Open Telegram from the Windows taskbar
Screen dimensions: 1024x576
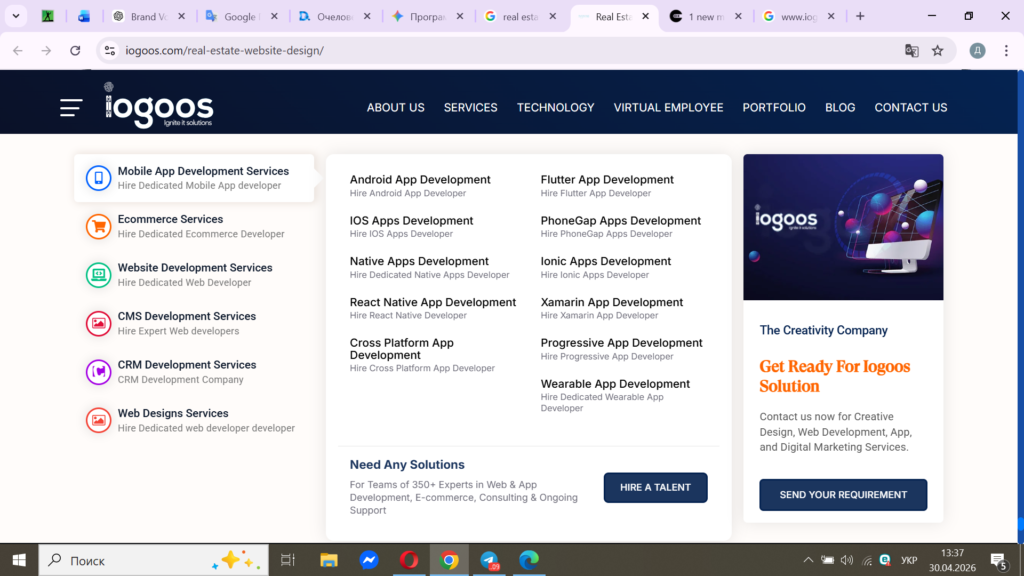pos(489,560)
